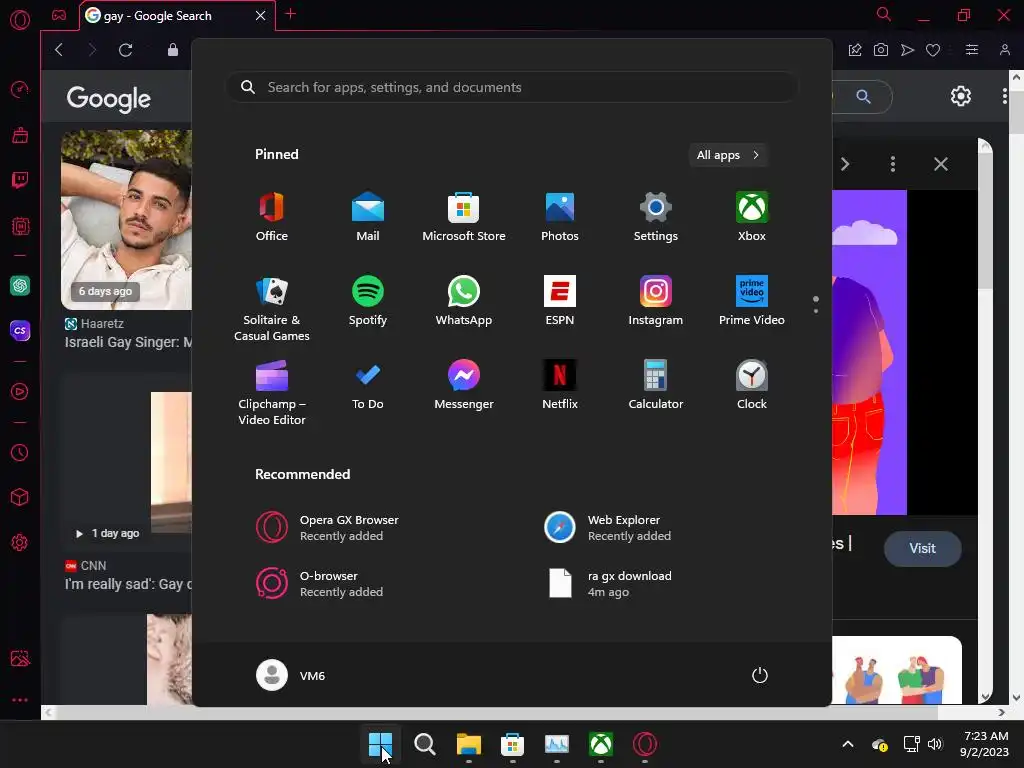Open the Photos app

click(560, 217)
